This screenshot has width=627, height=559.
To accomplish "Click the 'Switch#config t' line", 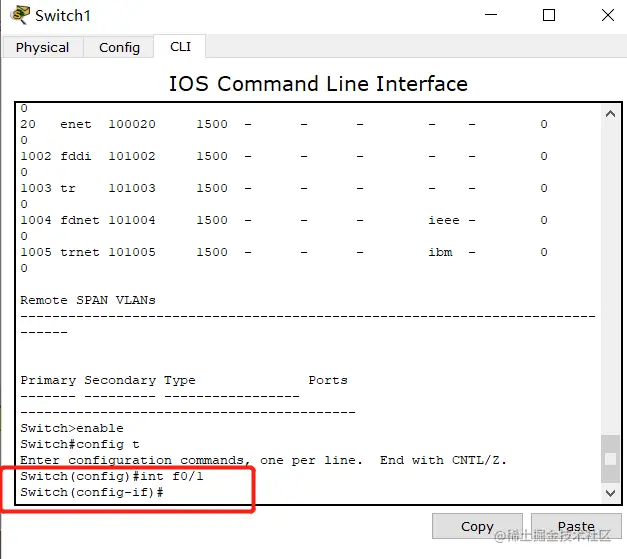I will click(x=80, y=444).
